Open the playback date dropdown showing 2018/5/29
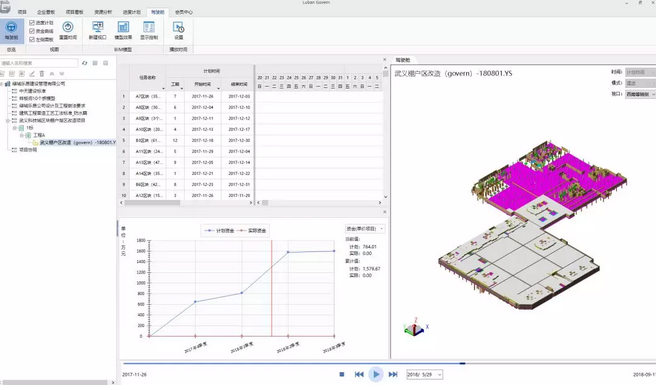The image size is (656, 390). pyautogui.click(x=425, y=375)
